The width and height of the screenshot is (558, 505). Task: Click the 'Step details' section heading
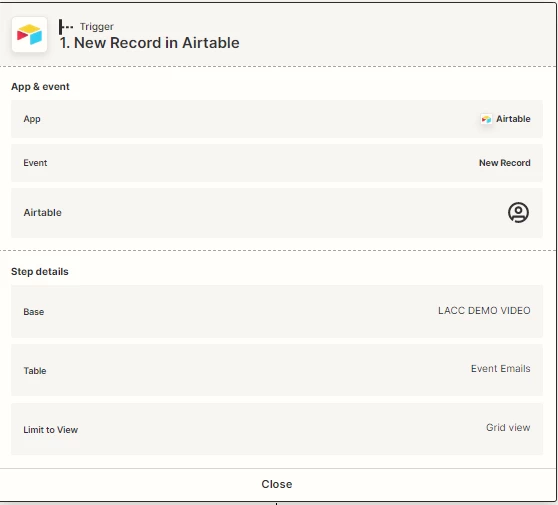coord(40,272)
